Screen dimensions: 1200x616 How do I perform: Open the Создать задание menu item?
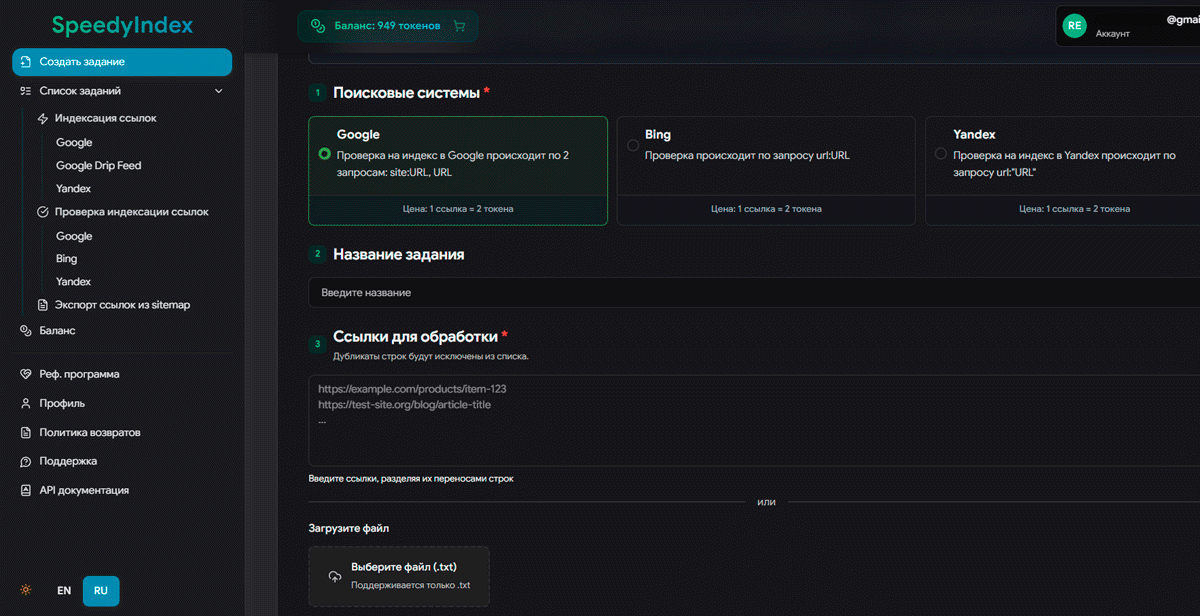click(x=122, y=62)
